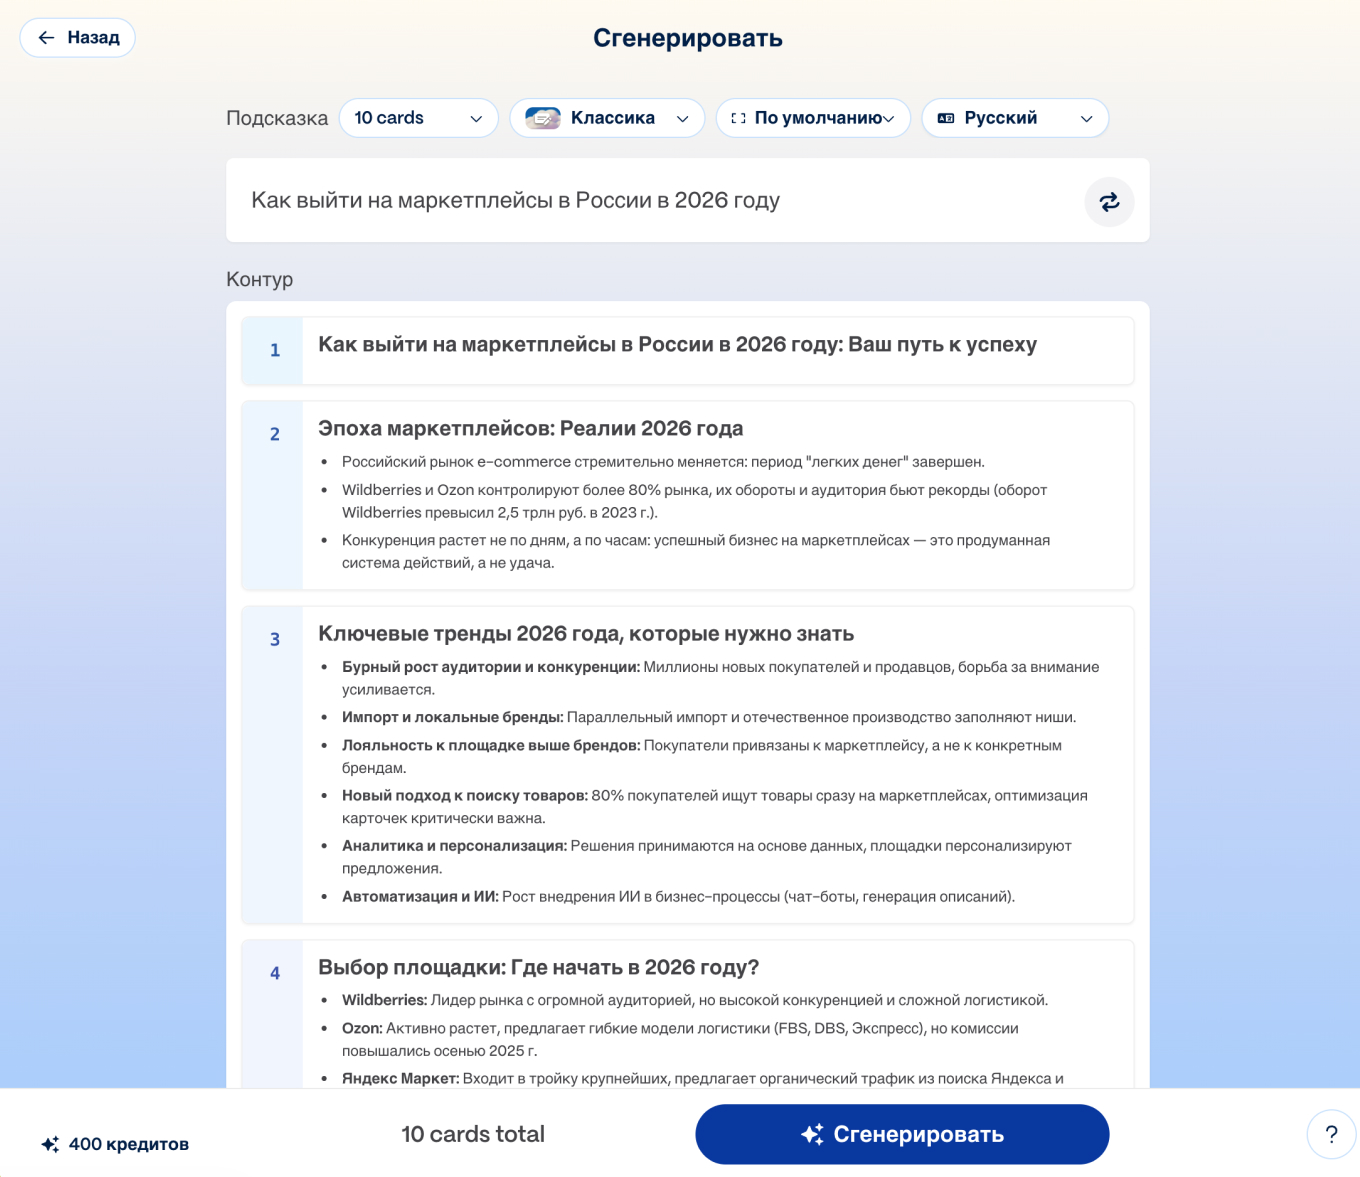Click the Назад button
Viewport: 1360px width, 1177px height.
click(77, 37)
